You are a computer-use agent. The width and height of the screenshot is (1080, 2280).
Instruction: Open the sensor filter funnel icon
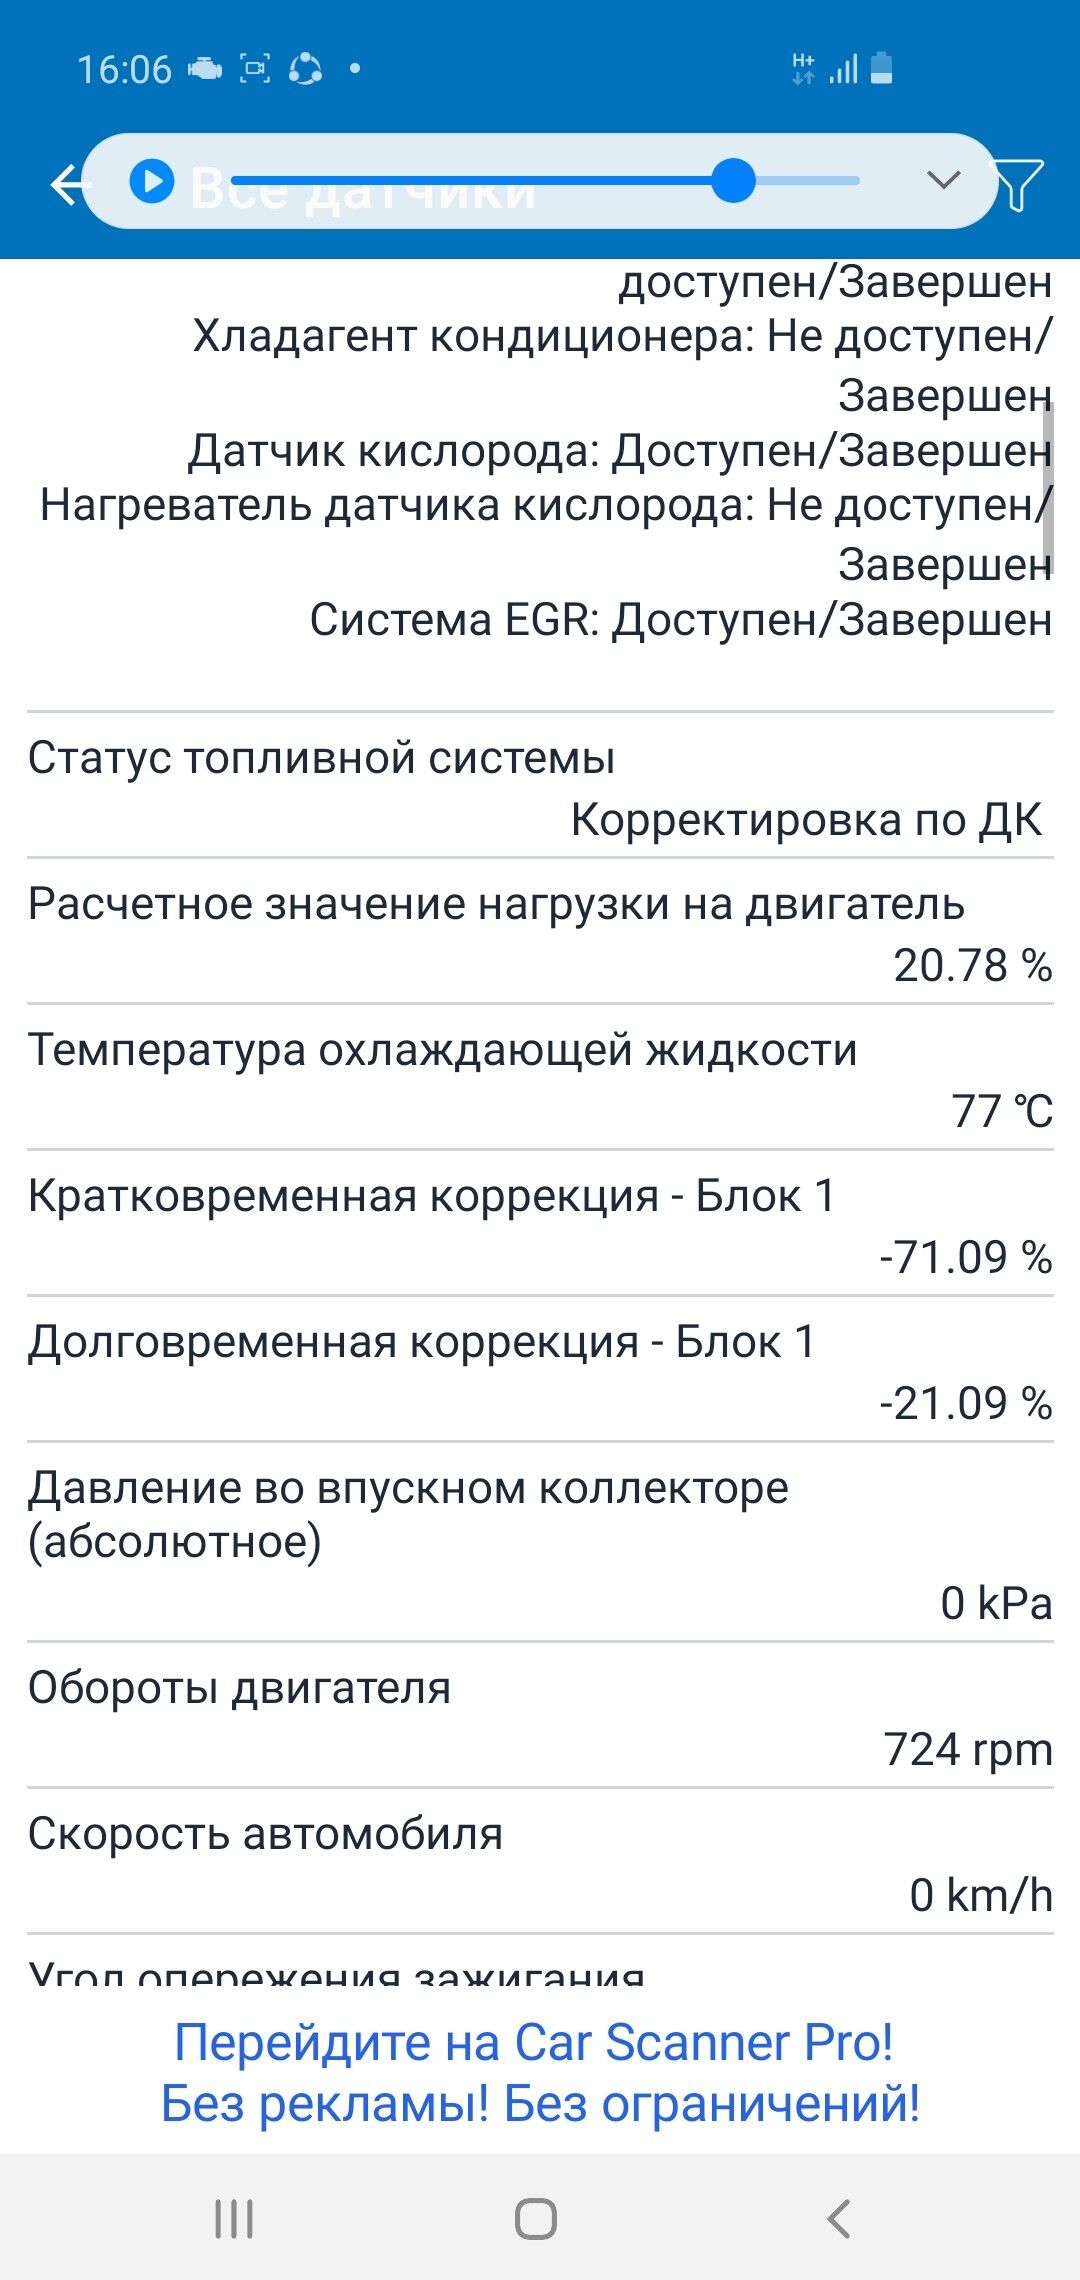[1018, 184]
